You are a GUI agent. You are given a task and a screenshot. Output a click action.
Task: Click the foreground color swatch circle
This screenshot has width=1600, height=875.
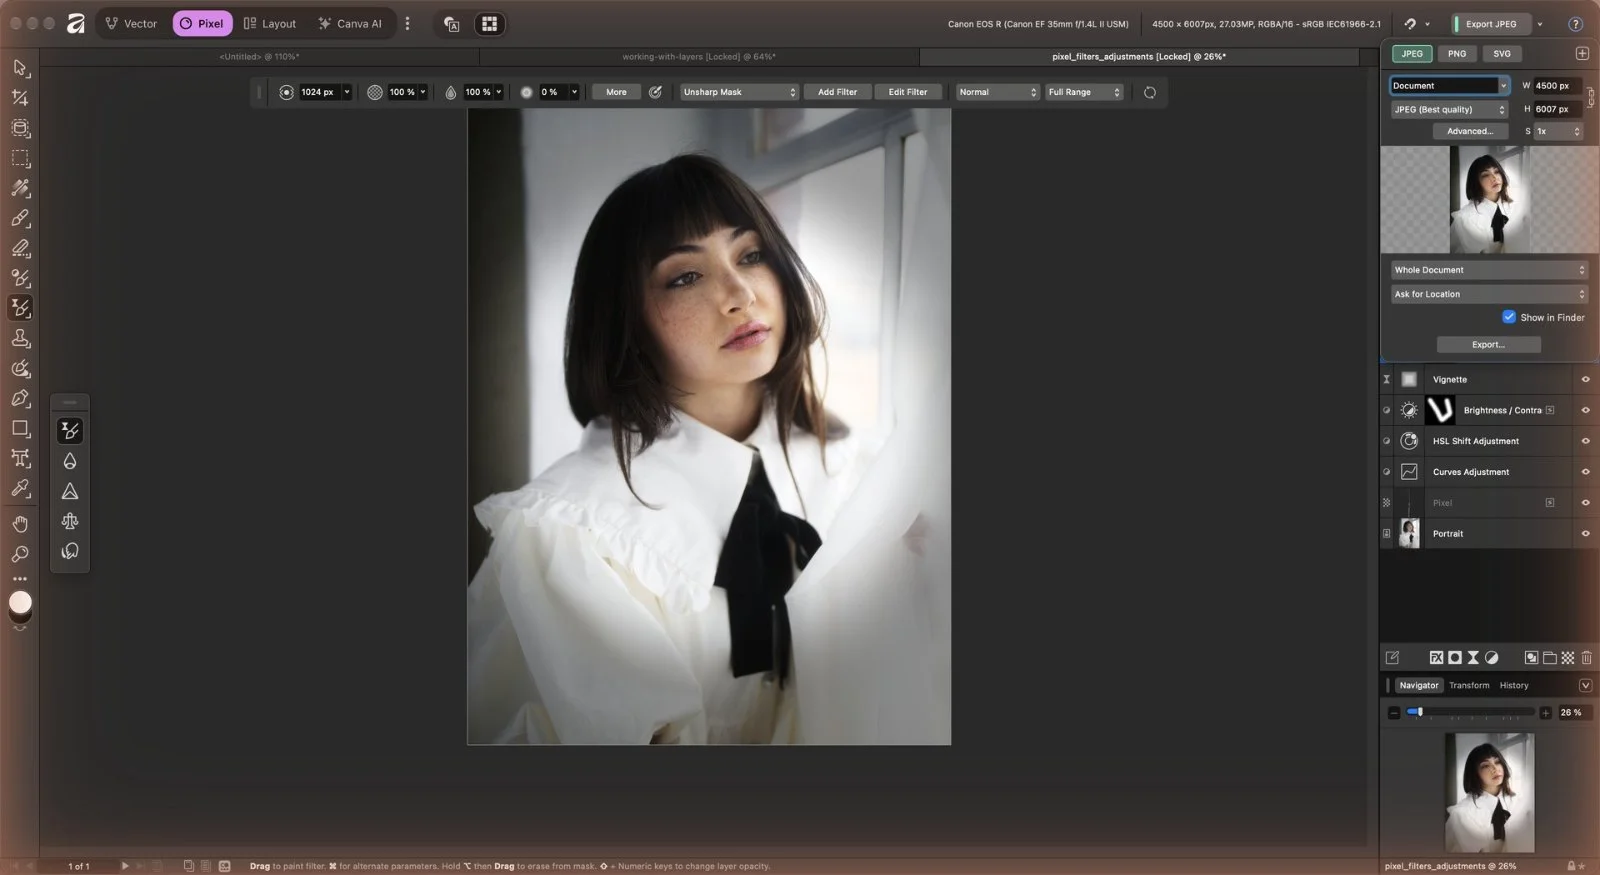(20, 602)
